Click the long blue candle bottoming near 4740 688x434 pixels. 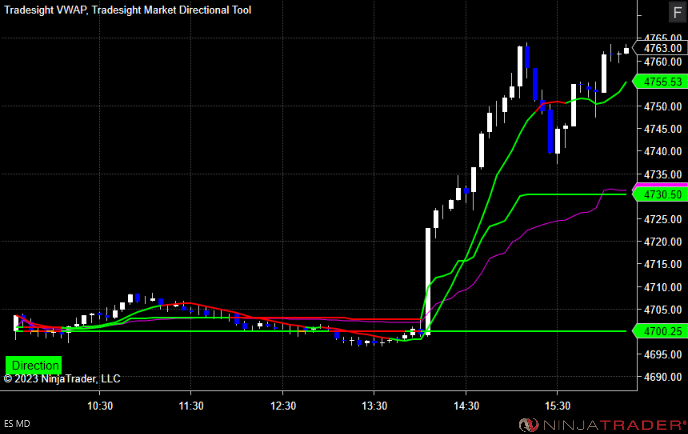(550, 131)
